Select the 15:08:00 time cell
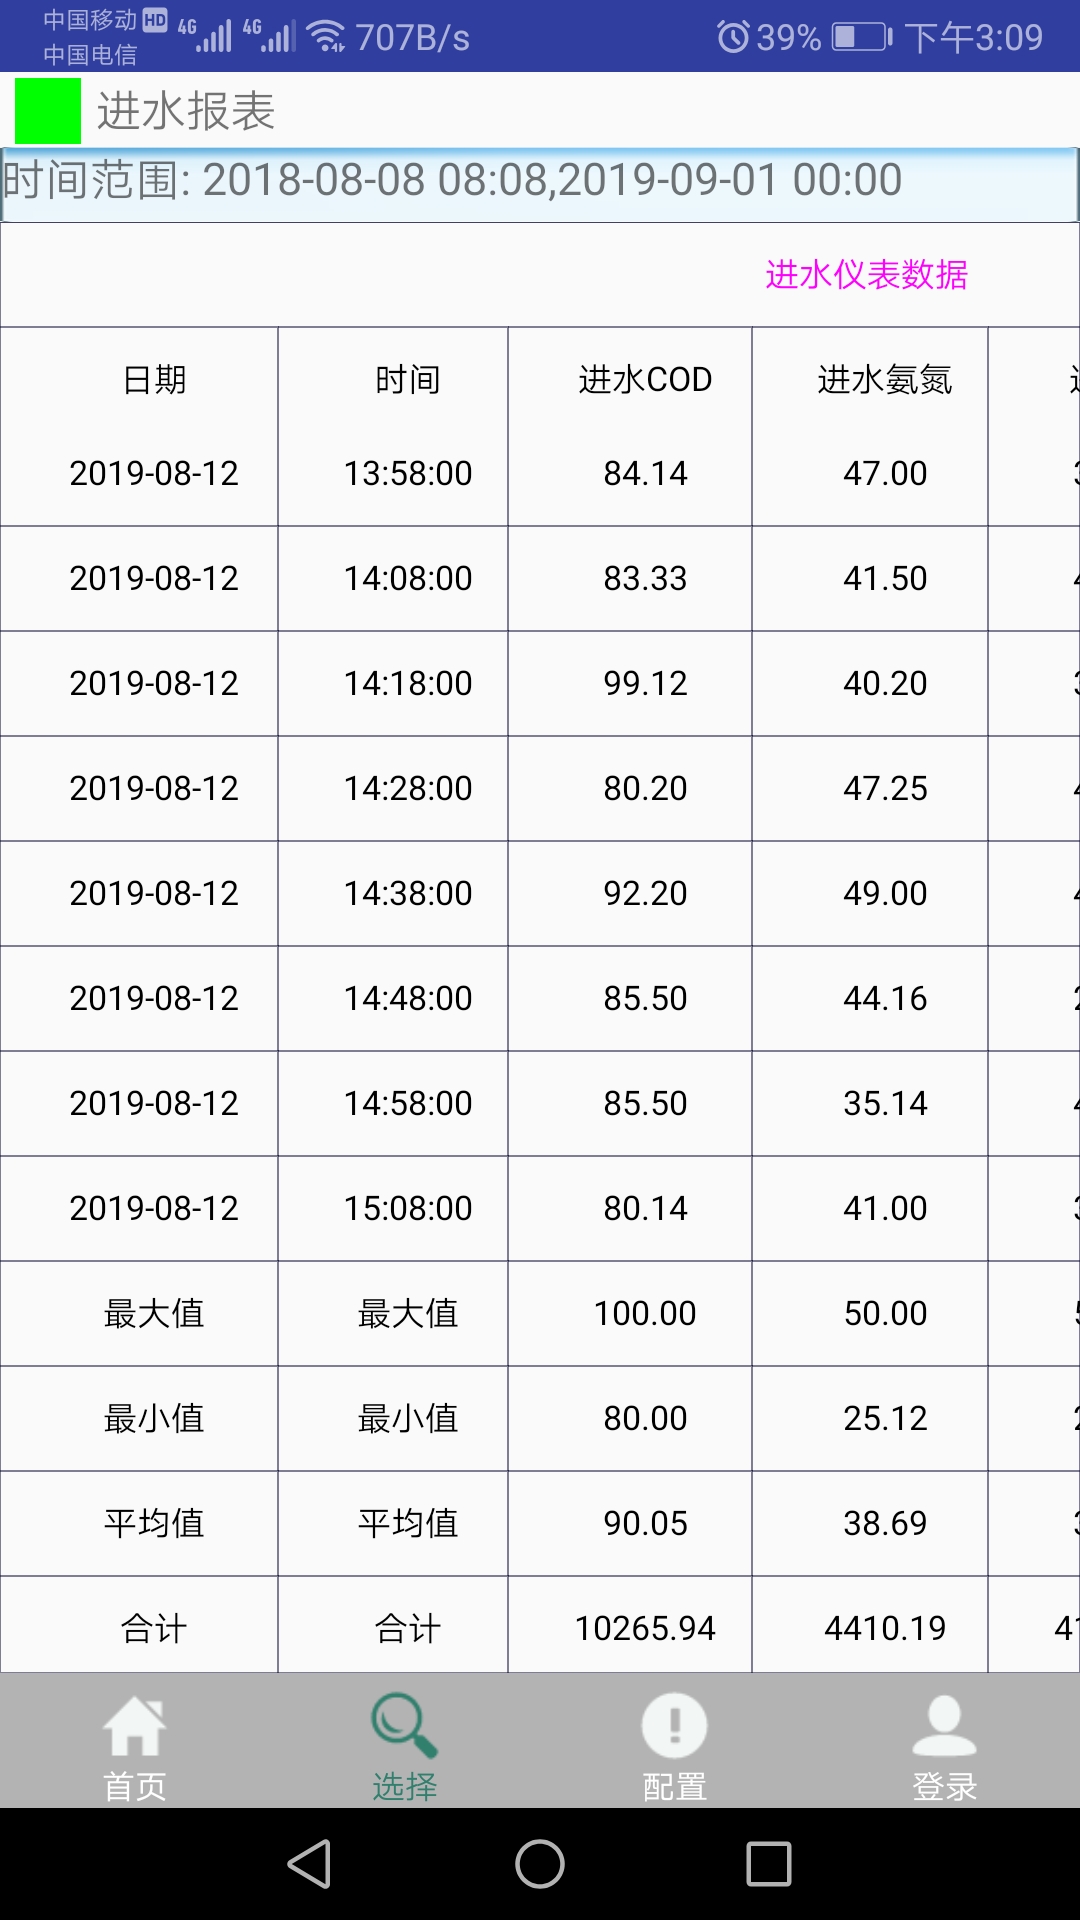Image resolution: width=1080 pixels, height=1920 pixels. tap(408, 1208)
